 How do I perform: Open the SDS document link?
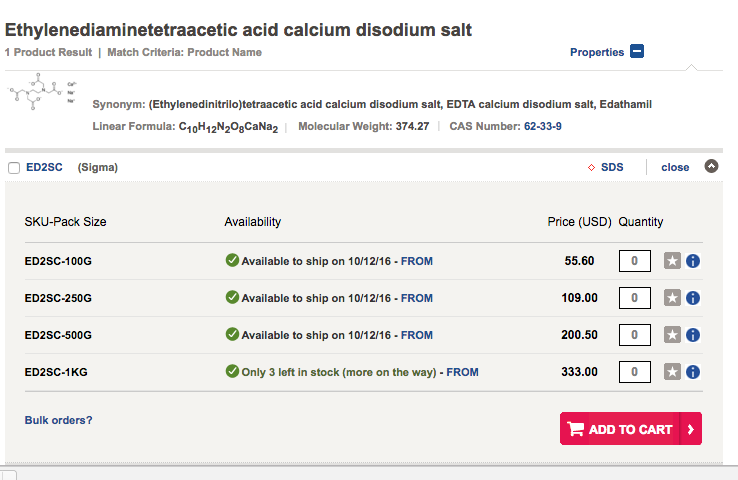click(611, 167)
